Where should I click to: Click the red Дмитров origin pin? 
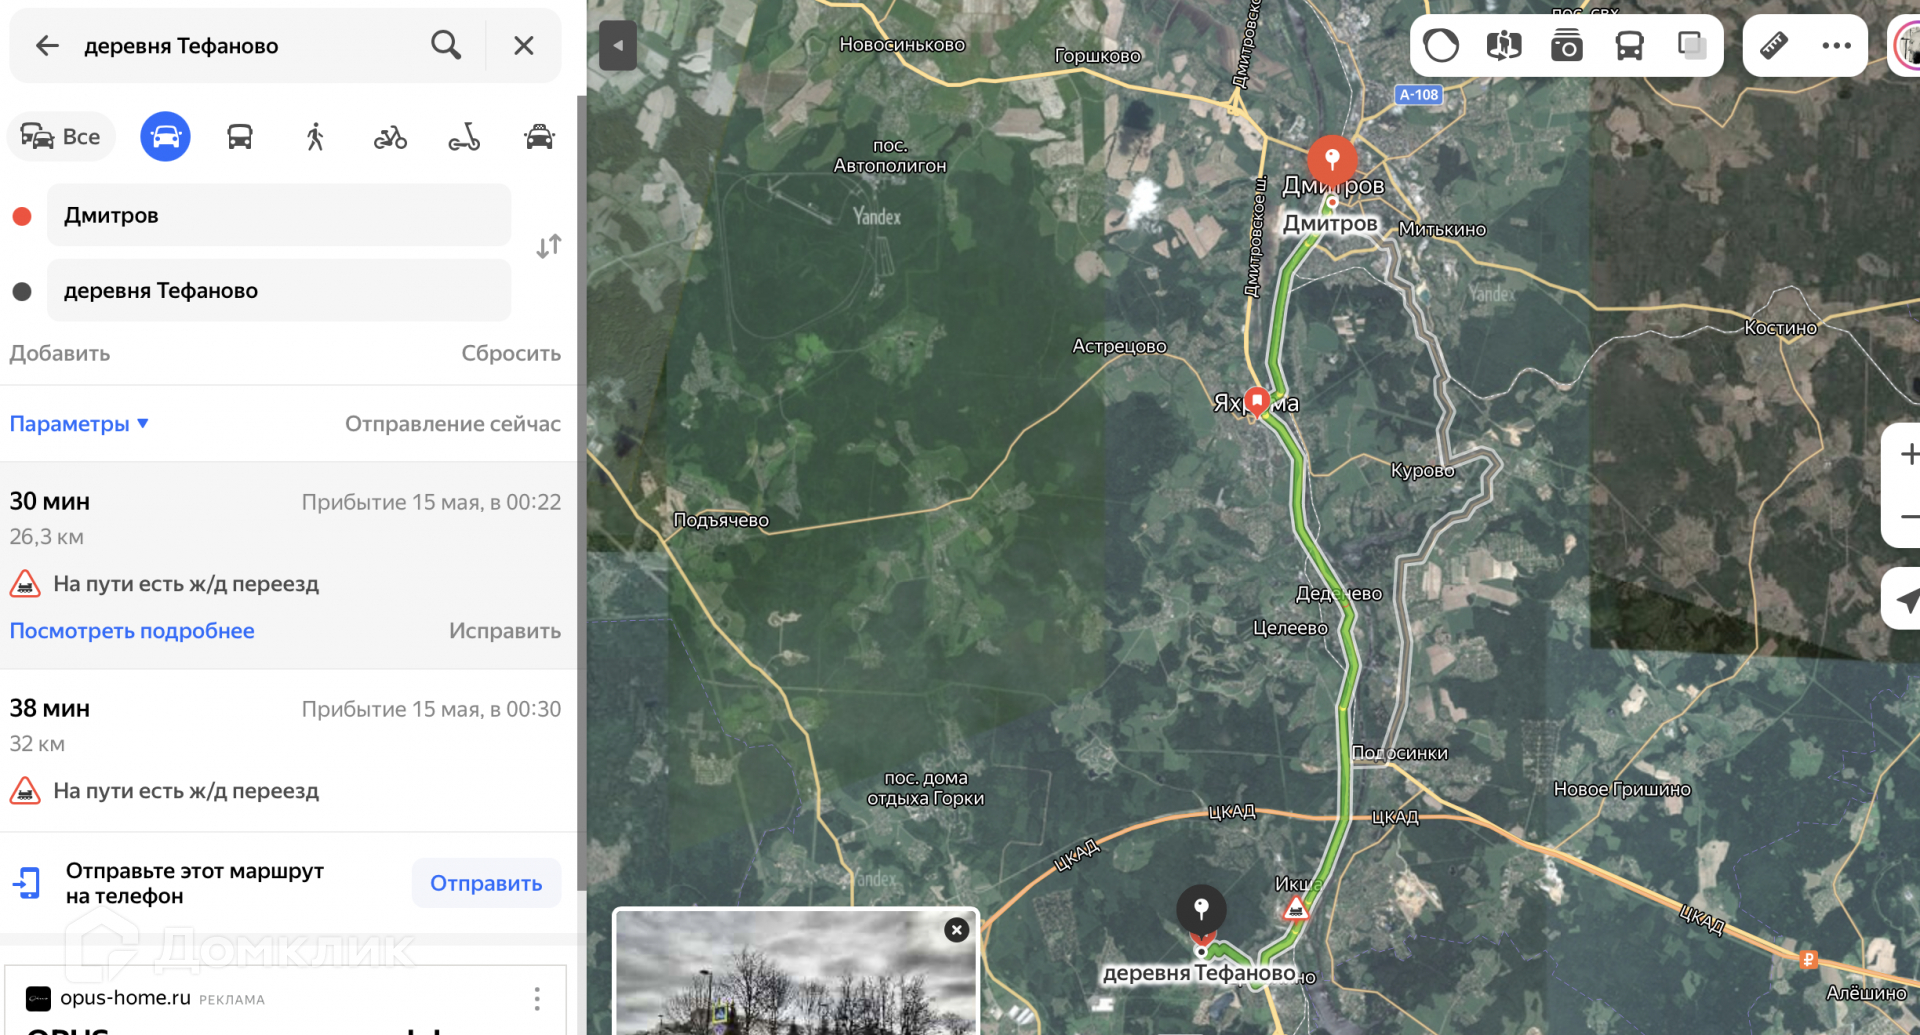[1332, 160]
